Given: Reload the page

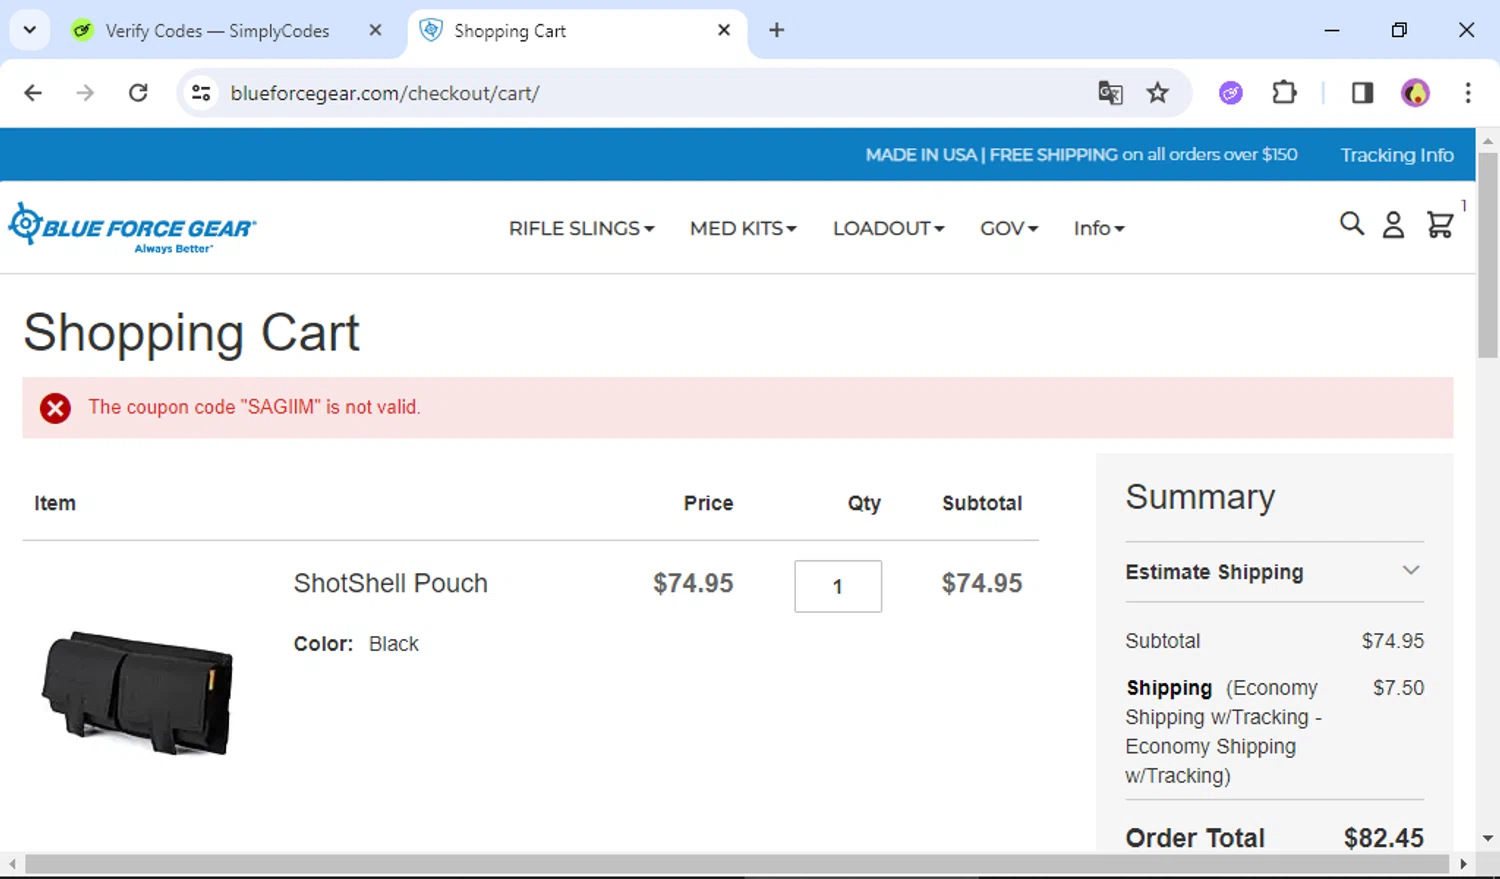Looking at the screenshot, I should pyautogui.click(x=139, y=93).
